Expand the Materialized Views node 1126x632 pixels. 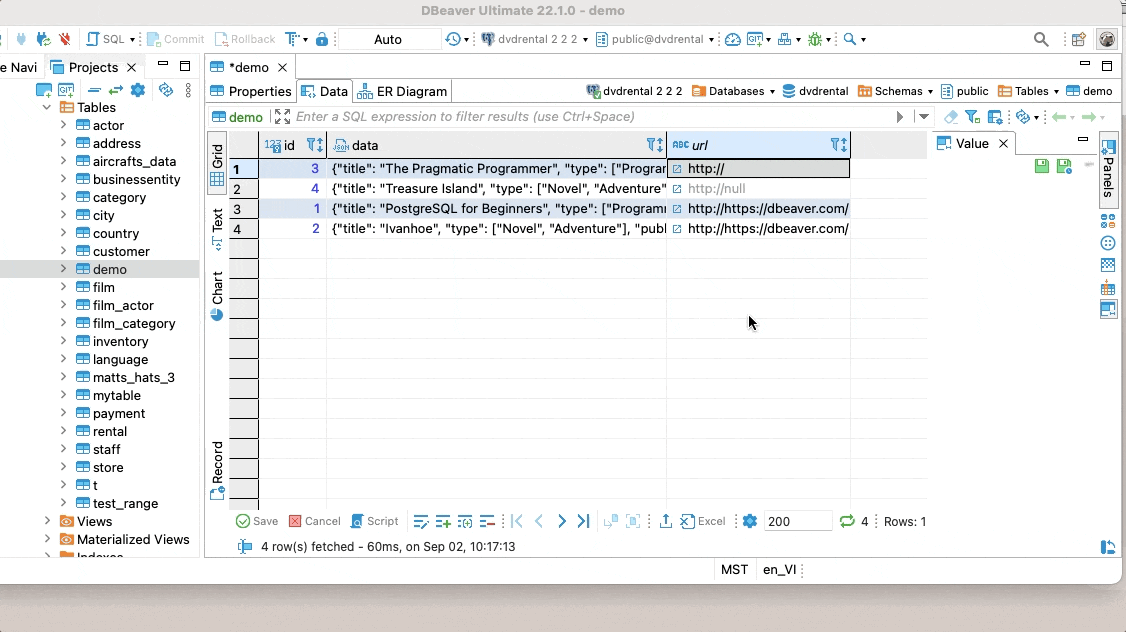[x=47, y=539]
